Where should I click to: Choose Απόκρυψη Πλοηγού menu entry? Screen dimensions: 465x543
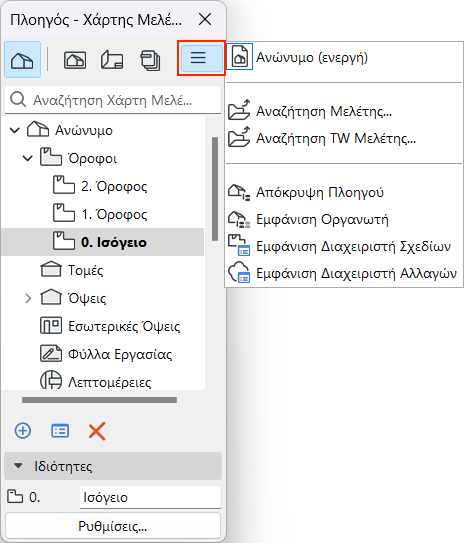(x=345, y=192)
